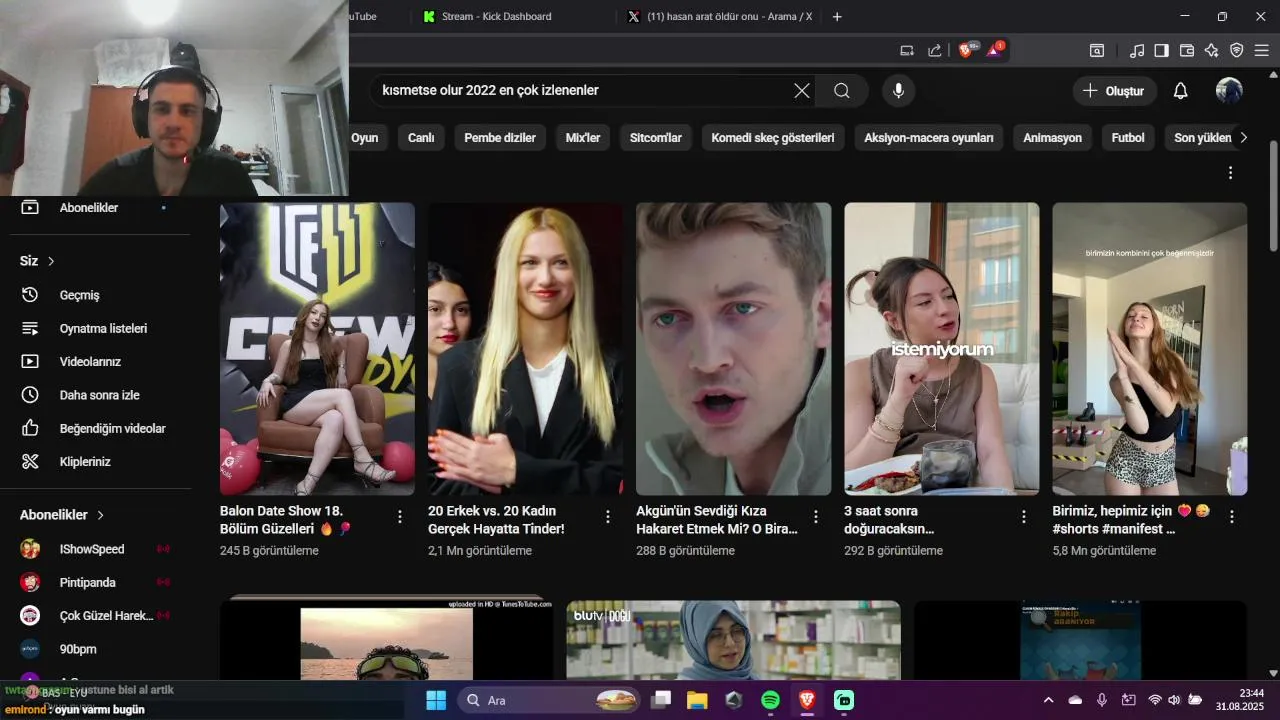Select the Canlı filter chip
The image size is (1280, 720).
click(421, 138)
